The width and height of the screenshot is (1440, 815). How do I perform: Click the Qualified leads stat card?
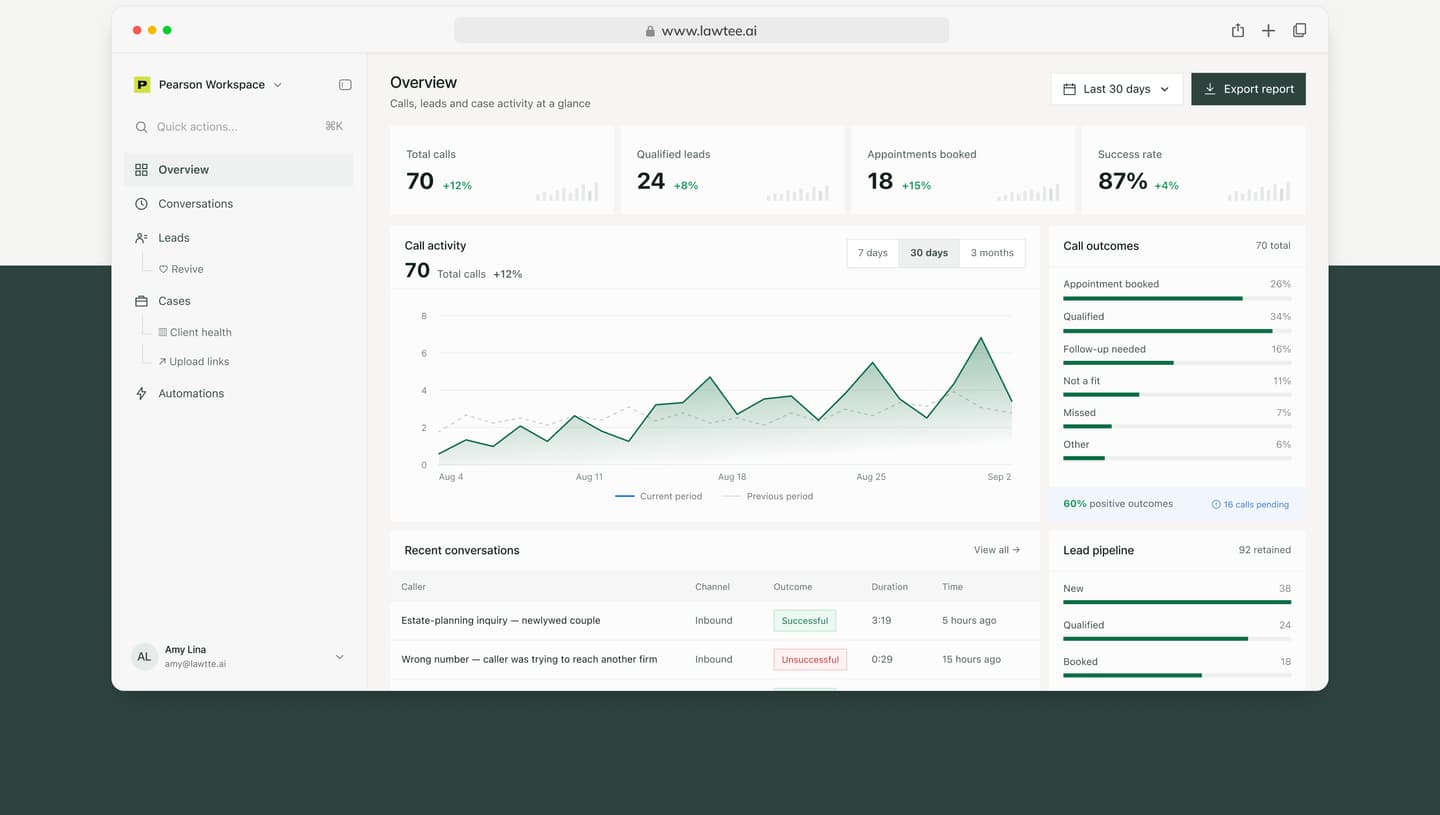click(733, 170)
